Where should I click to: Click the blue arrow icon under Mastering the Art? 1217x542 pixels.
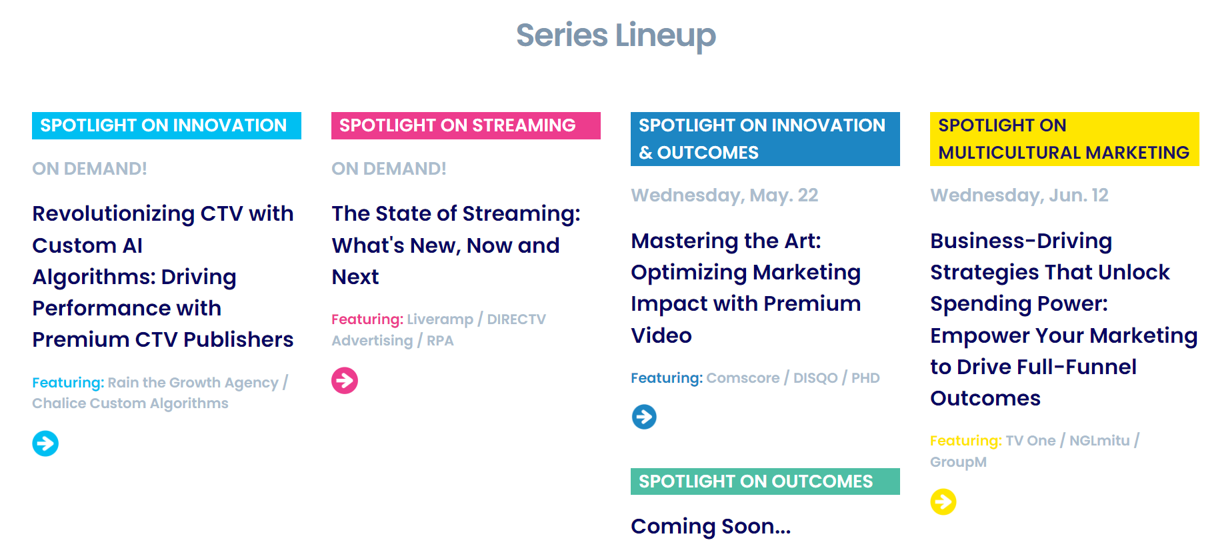644,417
